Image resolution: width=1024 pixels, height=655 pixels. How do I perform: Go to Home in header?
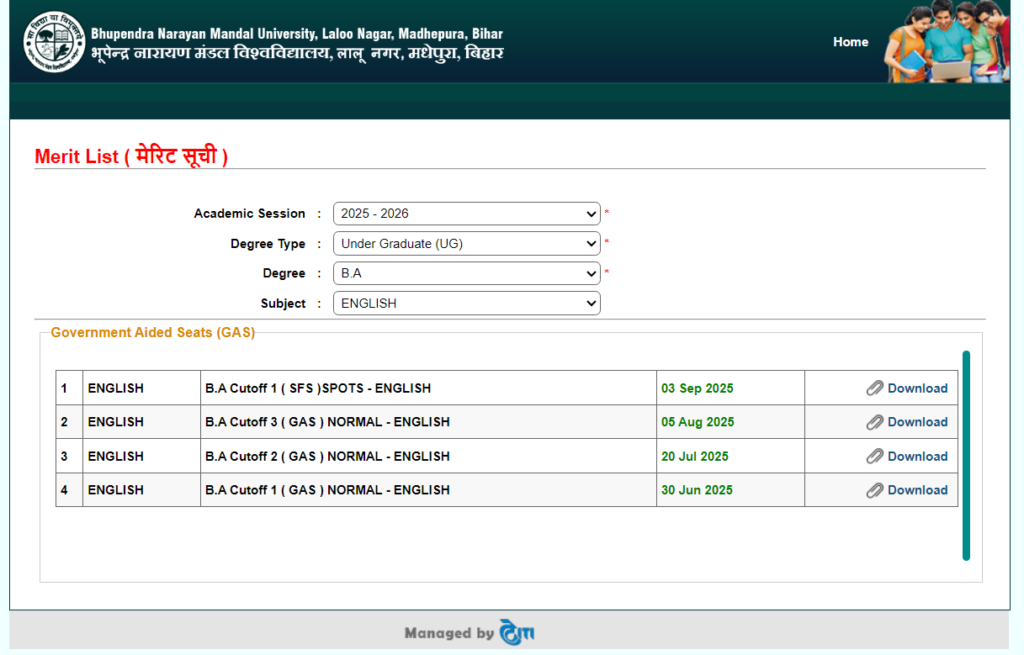[x=850, y=42]
